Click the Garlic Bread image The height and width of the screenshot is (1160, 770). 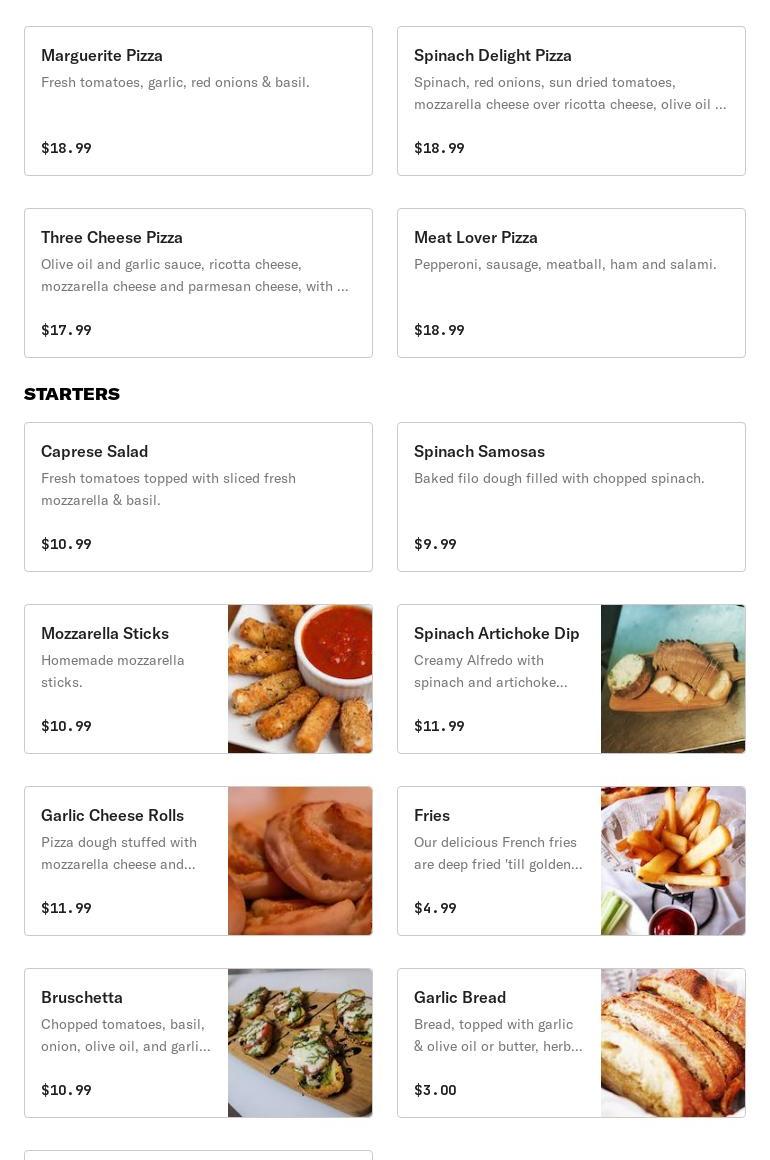click(x=673, y=1043)
